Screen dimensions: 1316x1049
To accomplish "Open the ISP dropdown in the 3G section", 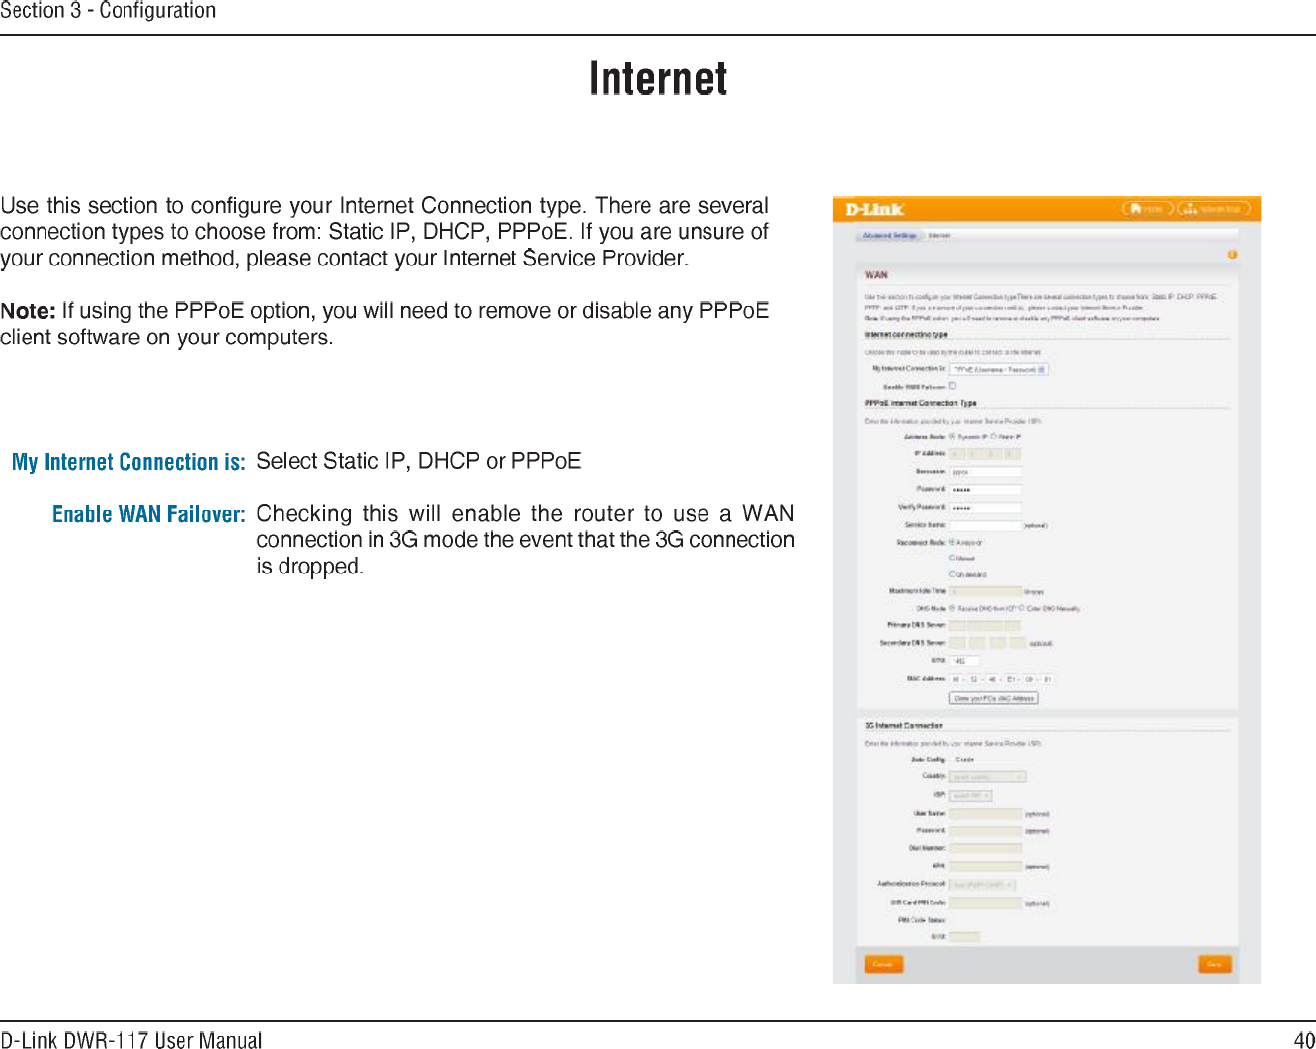I will click(x=970, y=796).
